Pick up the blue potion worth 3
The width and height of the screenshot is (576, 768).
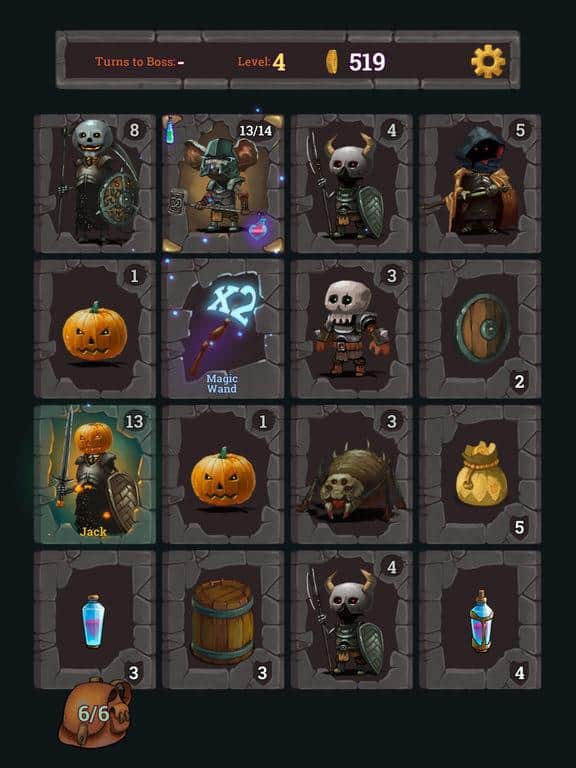pos(95,620)
